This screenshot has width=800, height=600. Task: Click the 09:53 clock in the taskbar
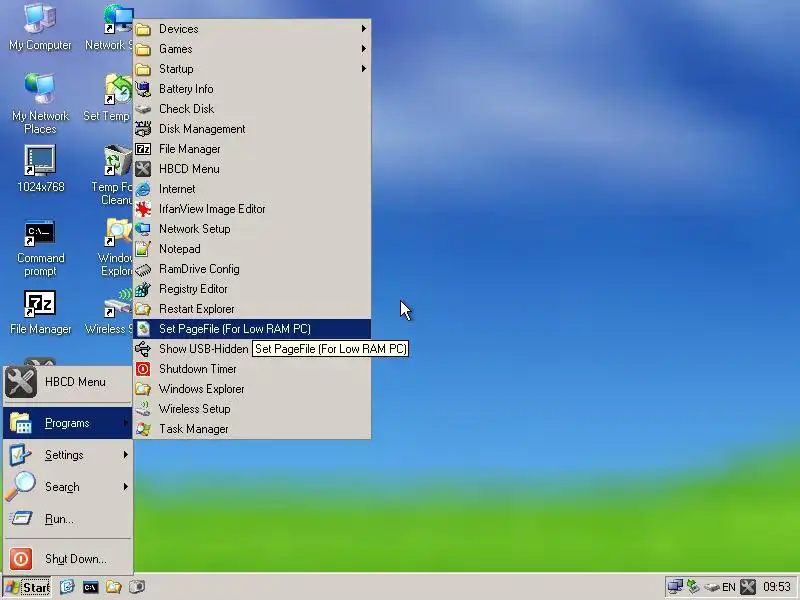point(777,587)
